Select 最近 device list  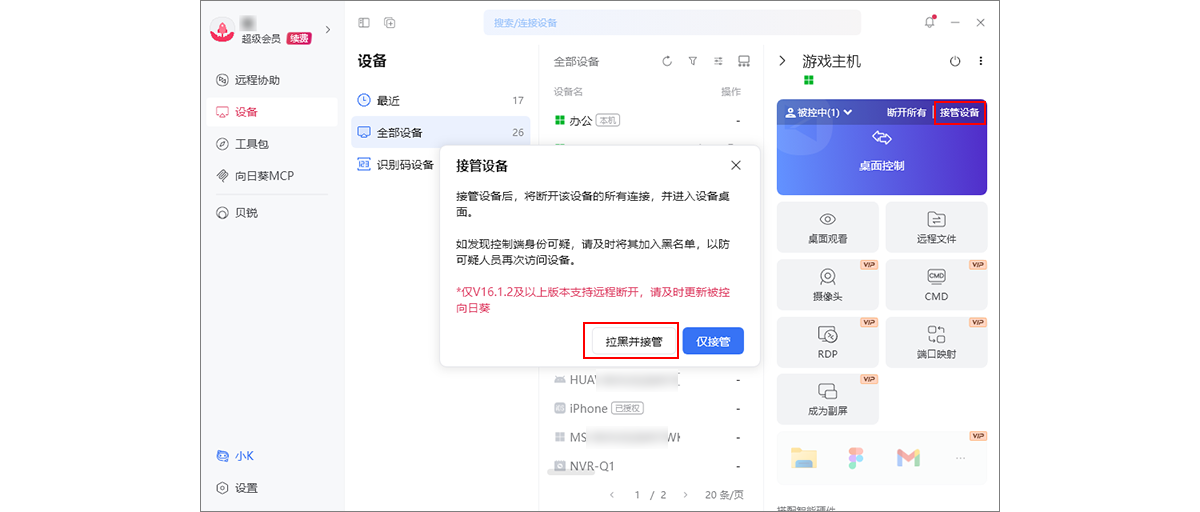[x=441, y=100]
